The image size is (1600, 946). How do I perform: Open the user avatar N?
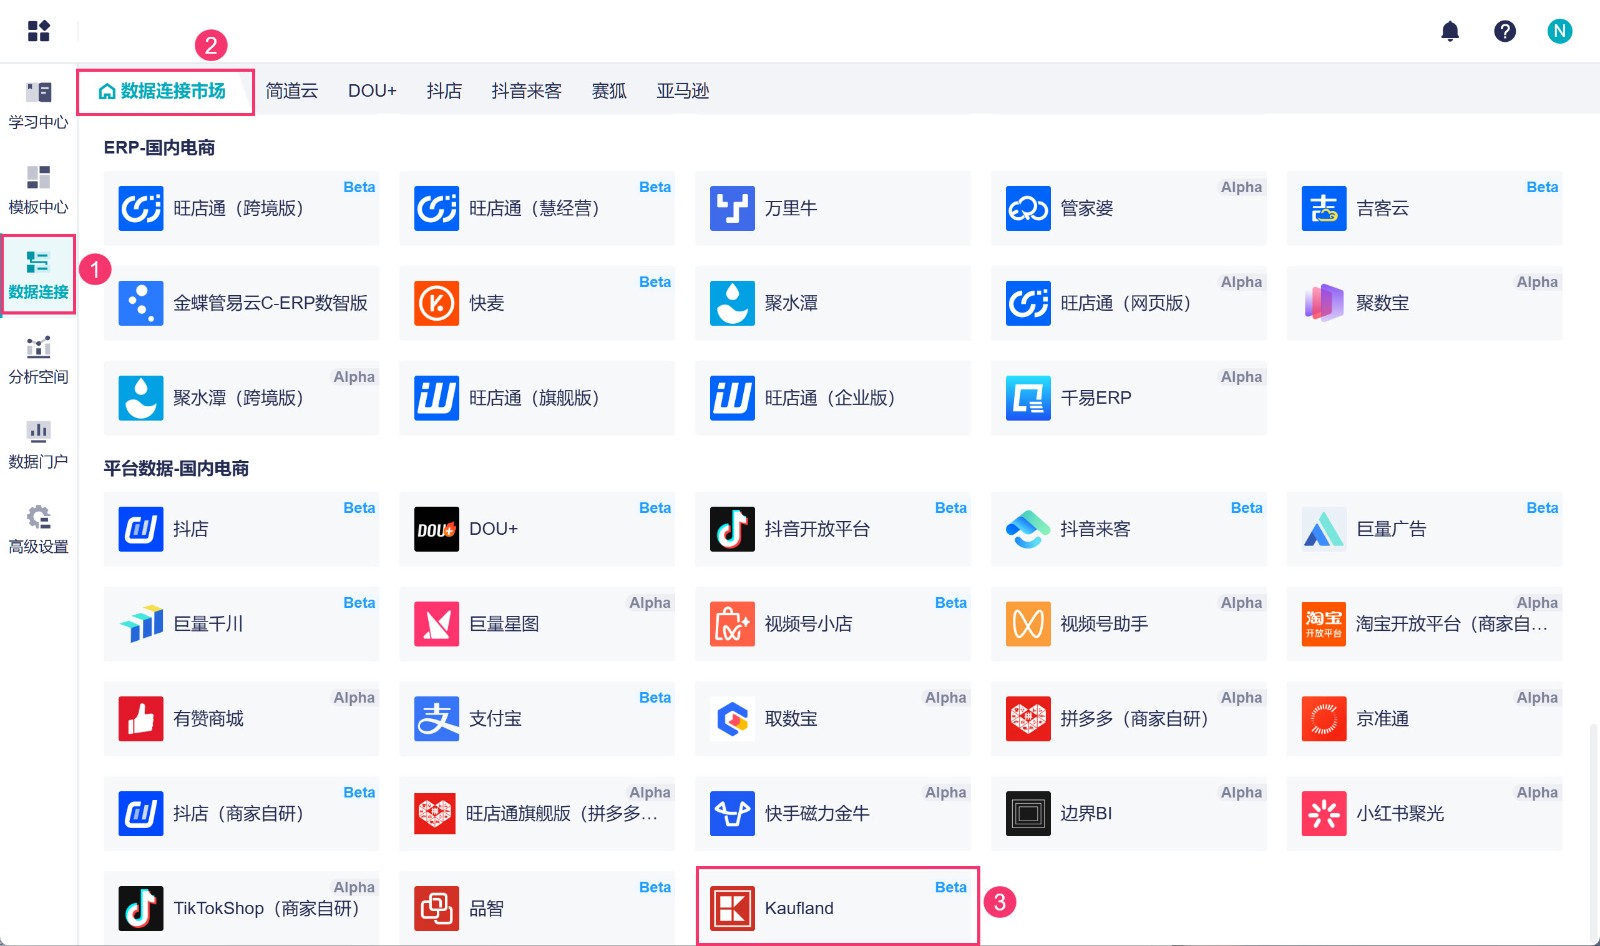pyautogui.click(x=1560, y=31)
